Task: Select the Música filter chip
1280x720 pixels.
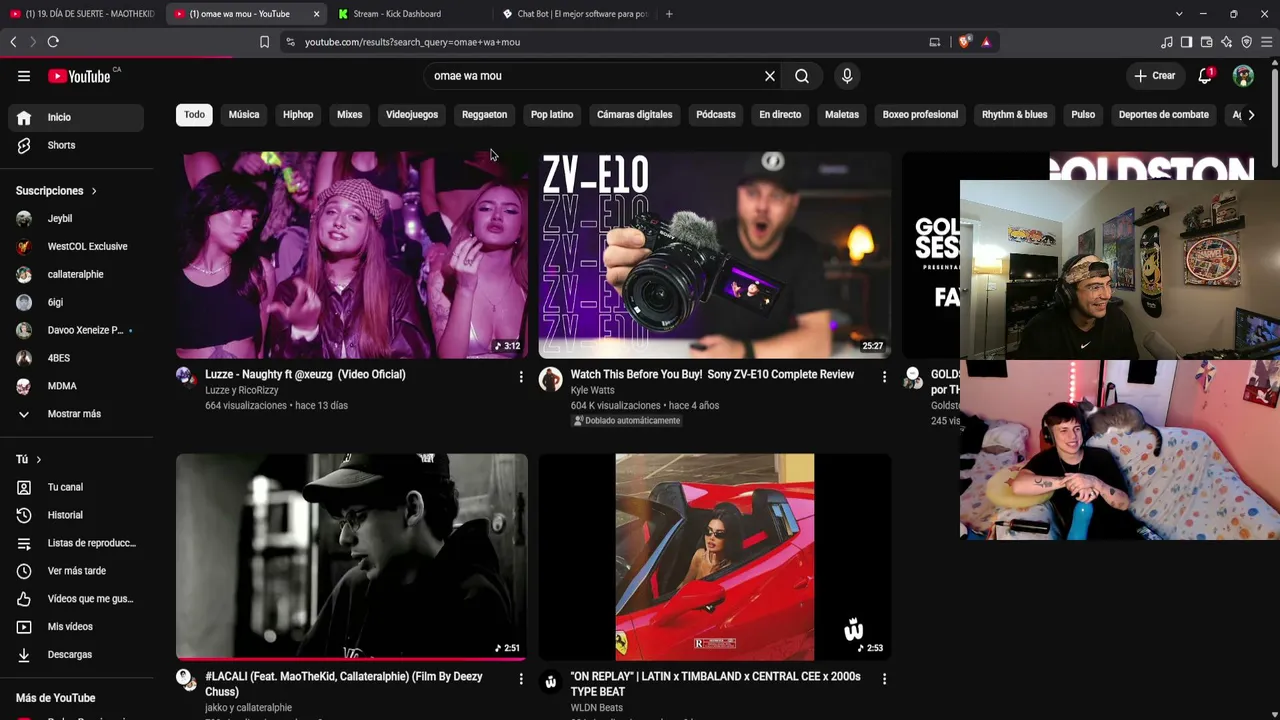Action: (244, 115)
